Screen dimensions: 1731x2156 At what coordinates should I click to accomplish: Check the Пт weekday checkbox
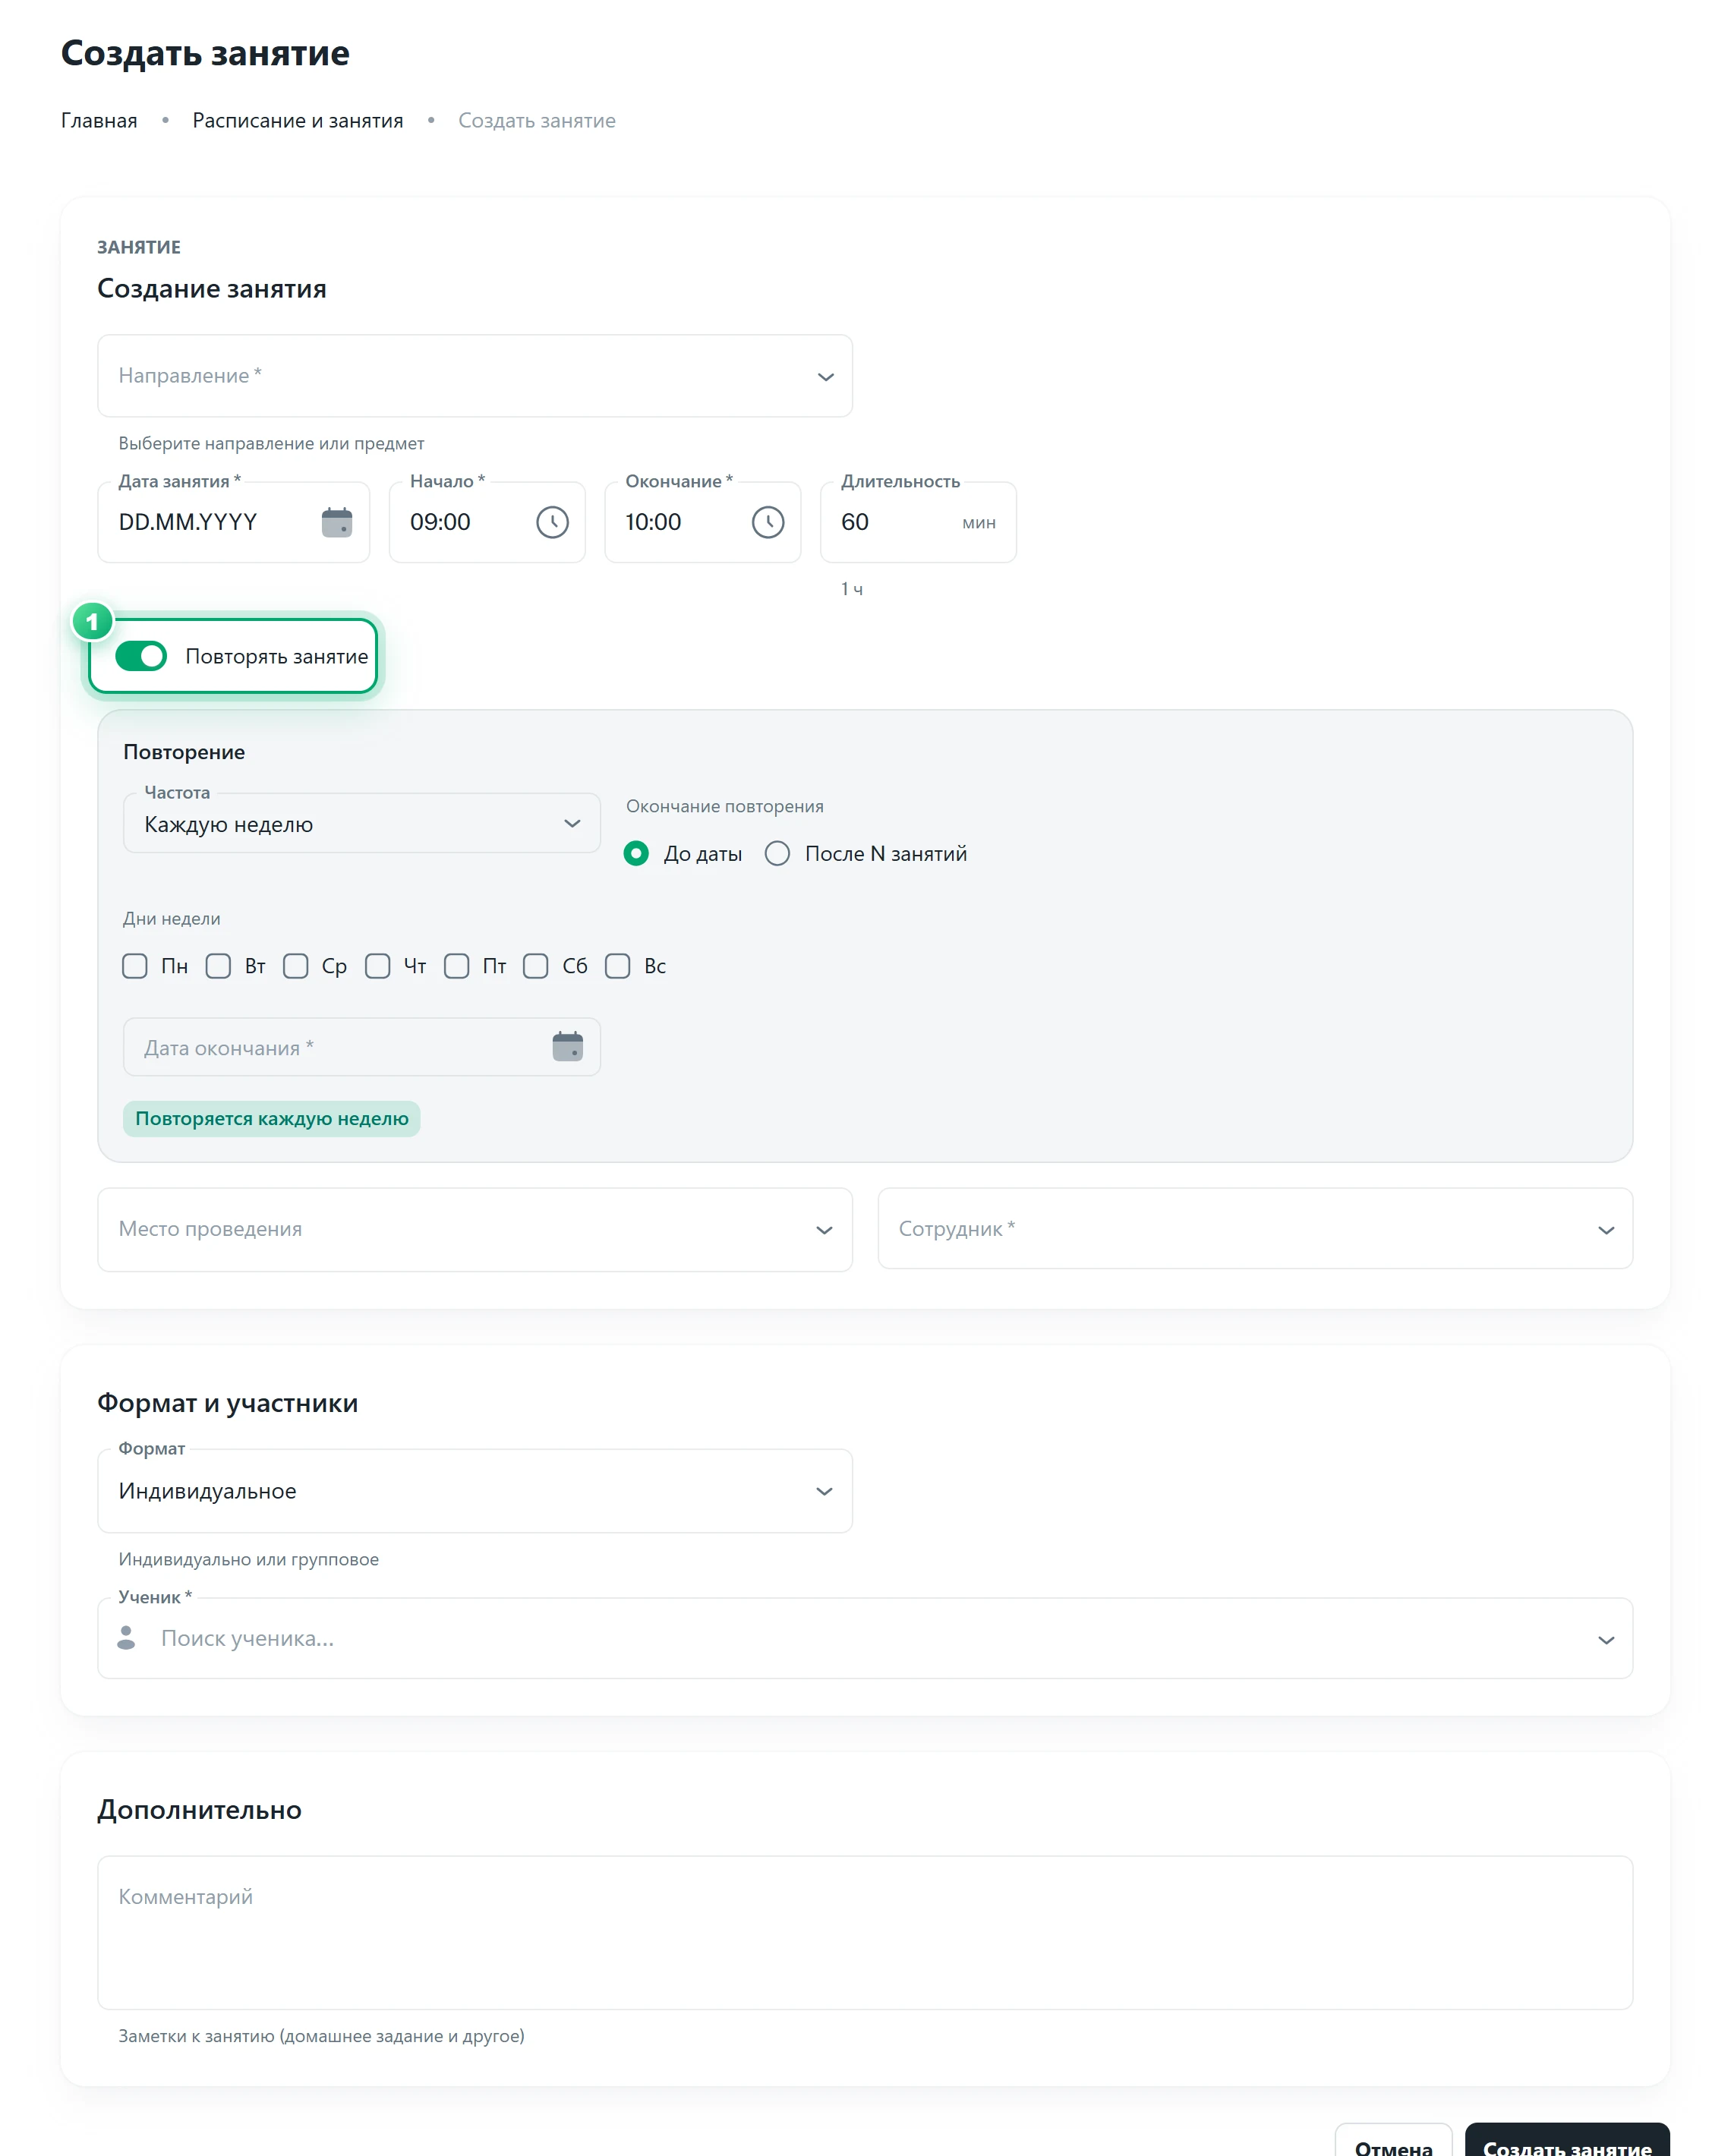[456, 966]
